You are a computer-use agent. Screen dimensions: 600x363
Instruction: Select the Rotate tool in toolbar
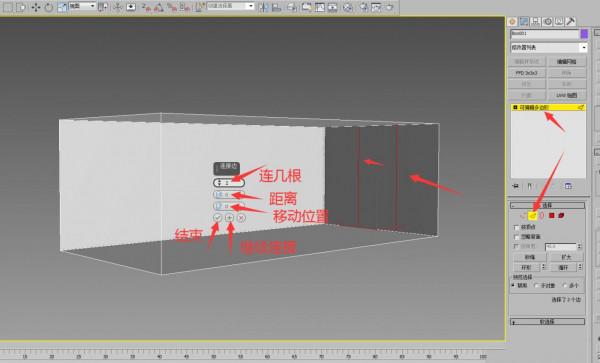(49, 7)
